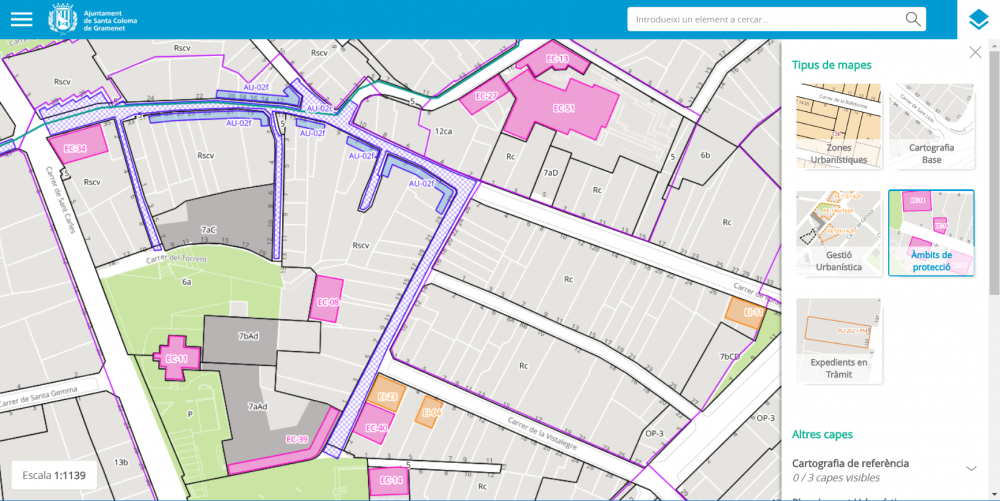Open the Expedients en Tràmit map
Viewport: 1000px width, 501px height.
click(x=839, y=340)
